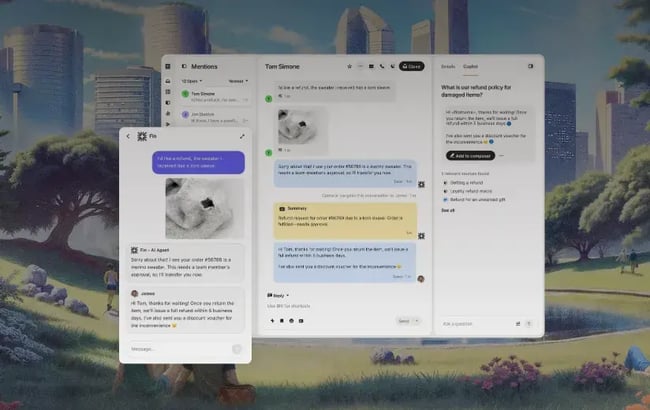Click the Send button in composer
Image resolution: width=650 pixels, height=410 pixels.
(404, 321)
